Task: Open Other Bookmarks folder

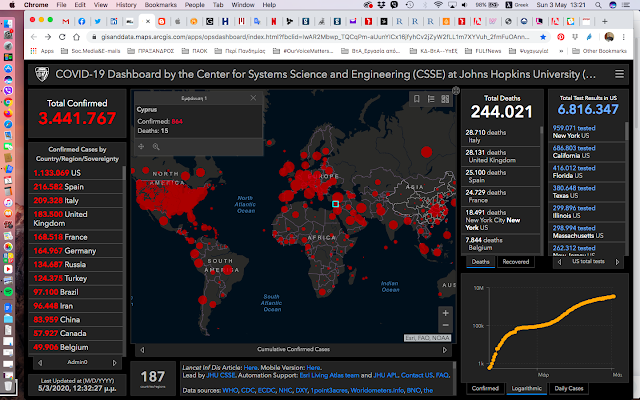Action: [600, 51]
